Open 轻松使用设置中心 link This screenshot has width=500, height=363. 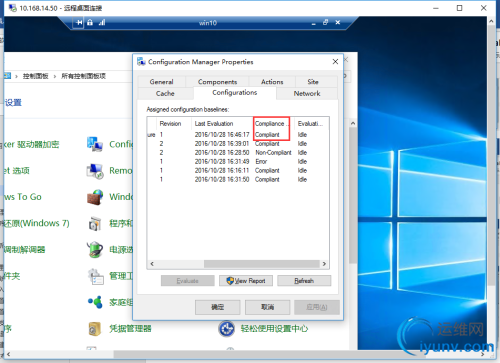[274, 329]
